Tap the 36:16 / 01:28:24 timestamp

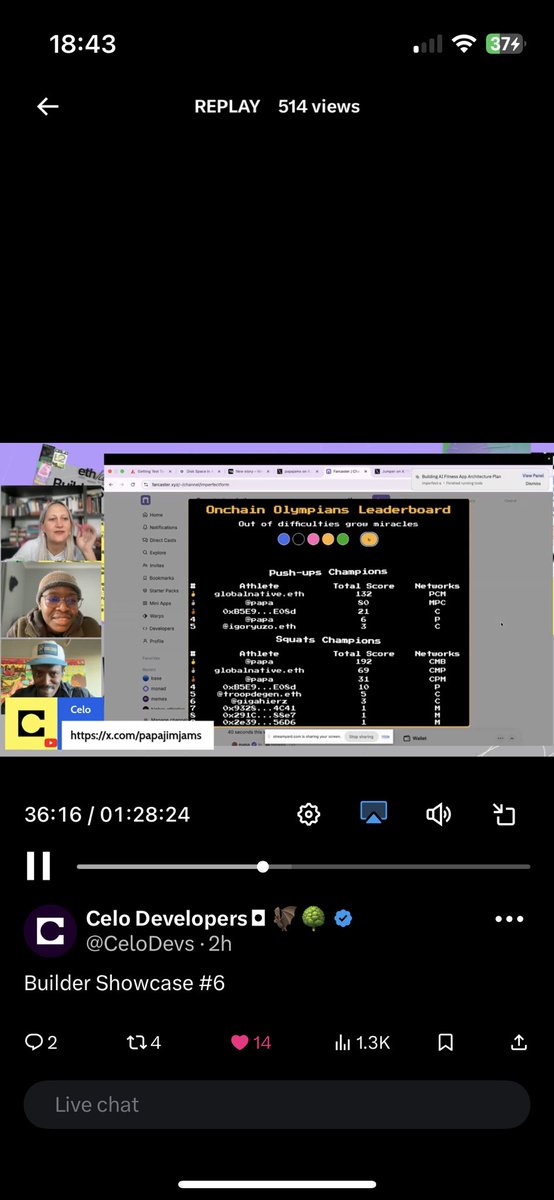[107, 815]
